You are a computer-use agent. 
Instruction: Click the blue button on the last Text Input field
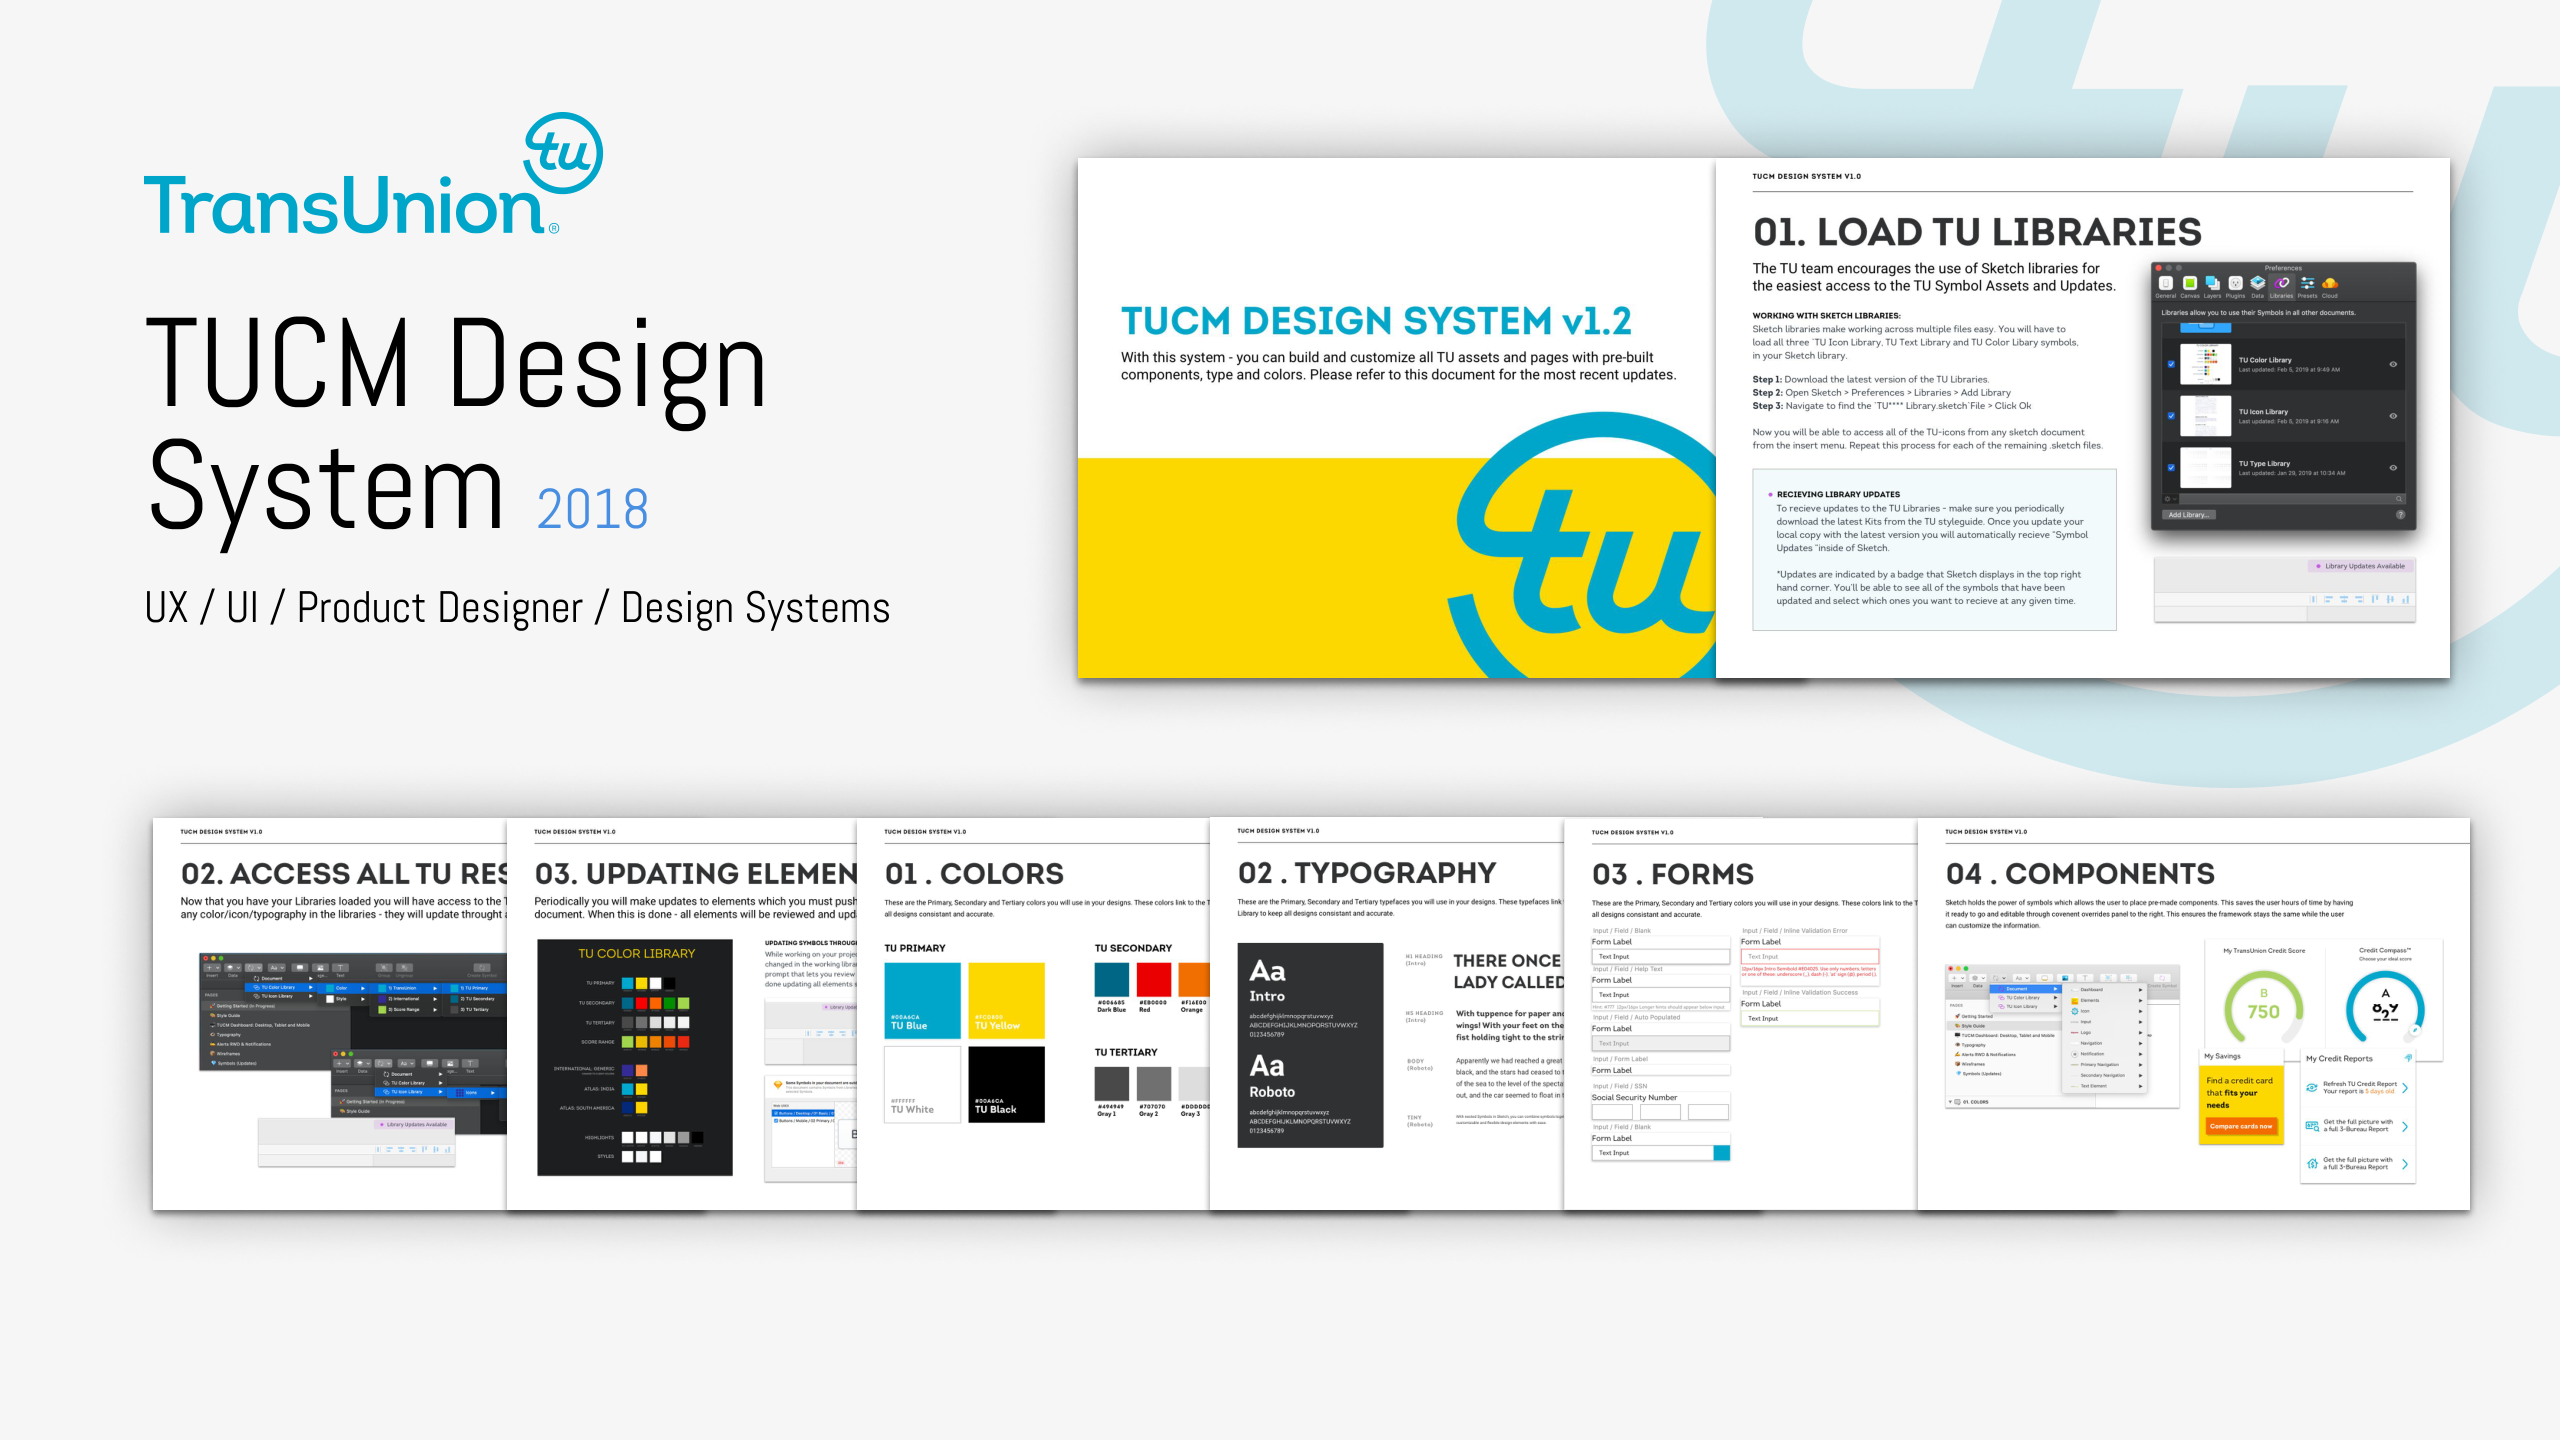click(x=1722, y=1153)
